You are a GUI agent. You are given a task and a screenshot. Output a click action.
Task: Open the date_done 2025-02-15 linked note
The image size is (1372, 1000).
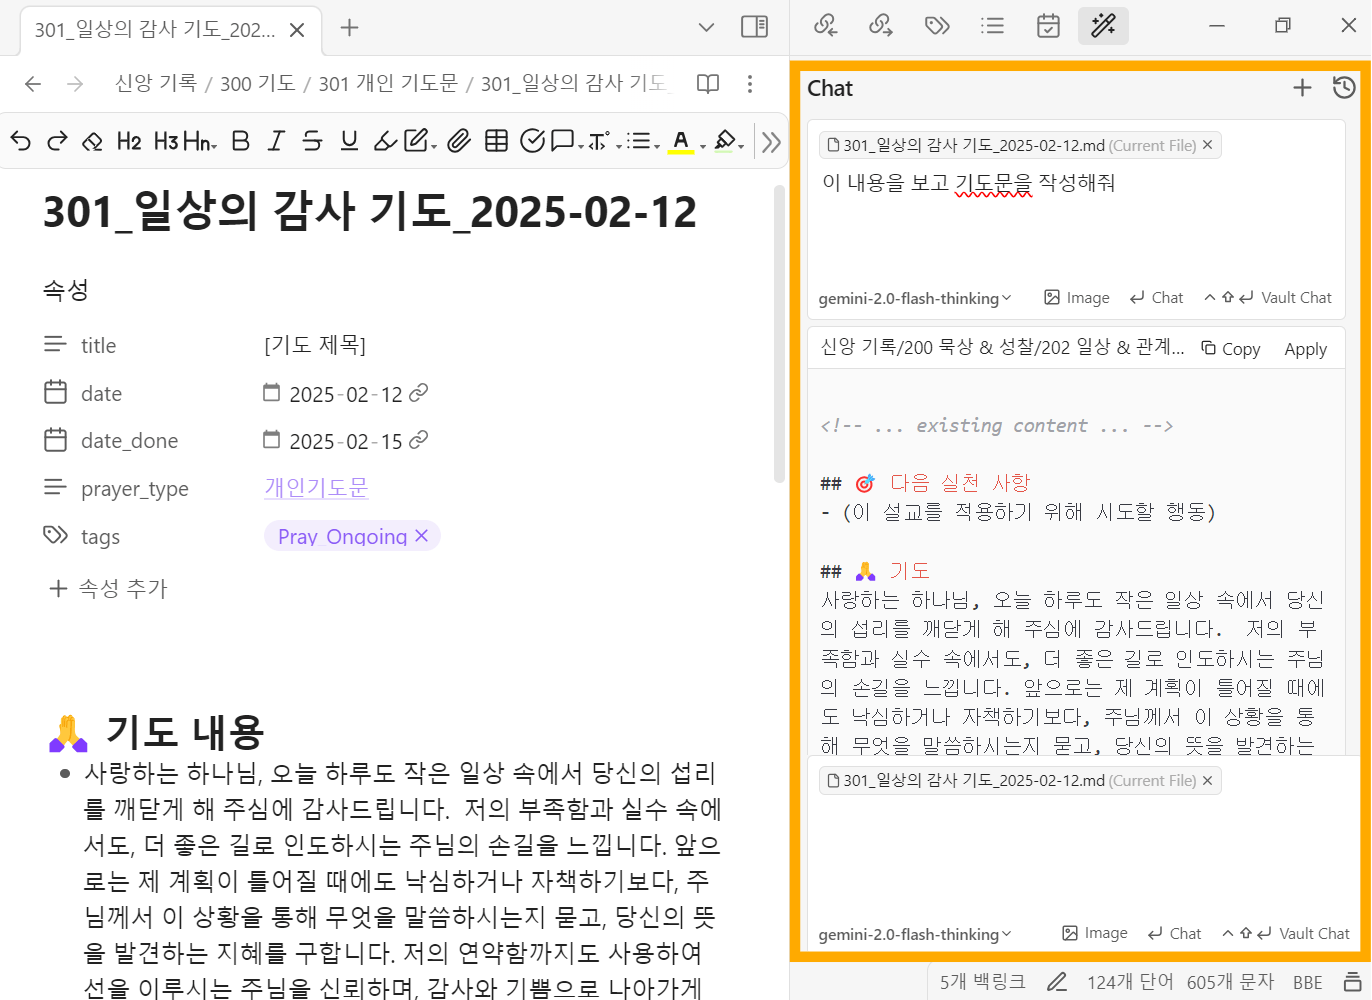click(419, 440)
